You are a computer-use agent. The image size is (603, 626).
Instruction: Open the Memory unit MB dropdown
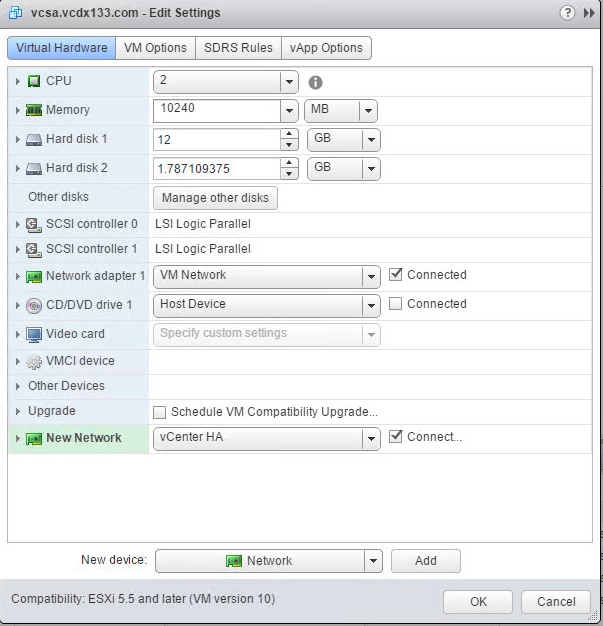(x=369, y=111)
